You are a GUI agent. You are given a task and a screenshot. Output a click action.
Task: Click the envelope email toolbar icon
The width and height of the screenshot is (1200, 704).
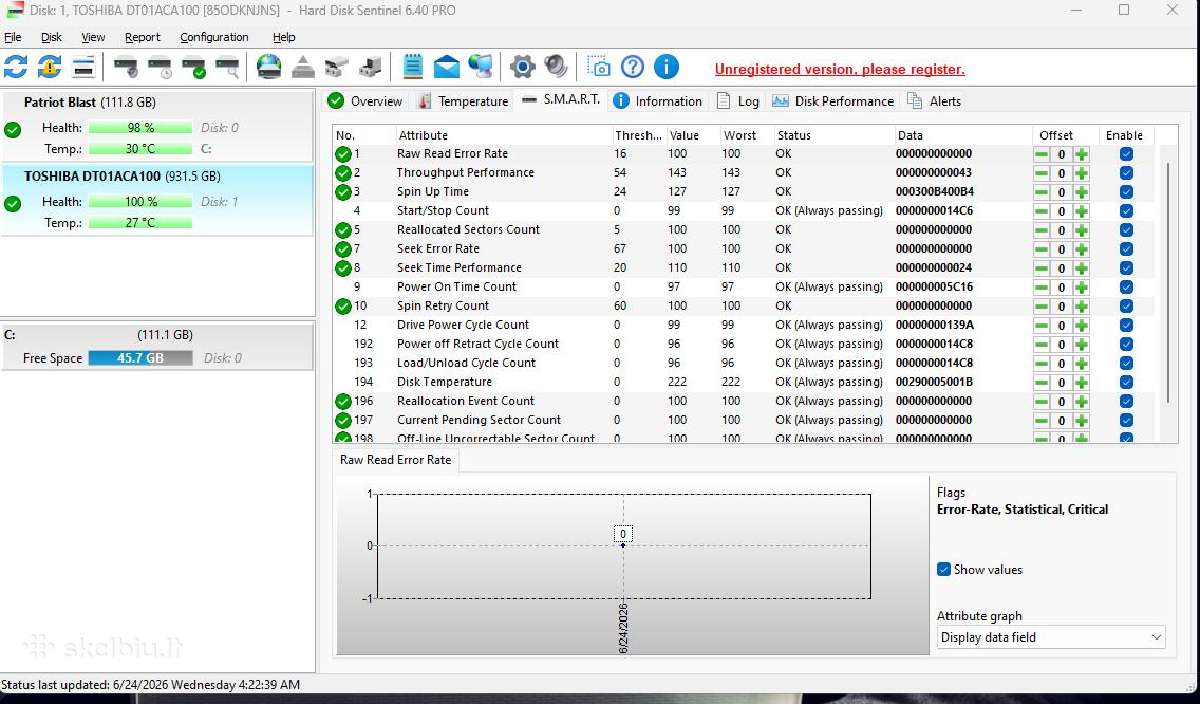click(x=447, y=67)
